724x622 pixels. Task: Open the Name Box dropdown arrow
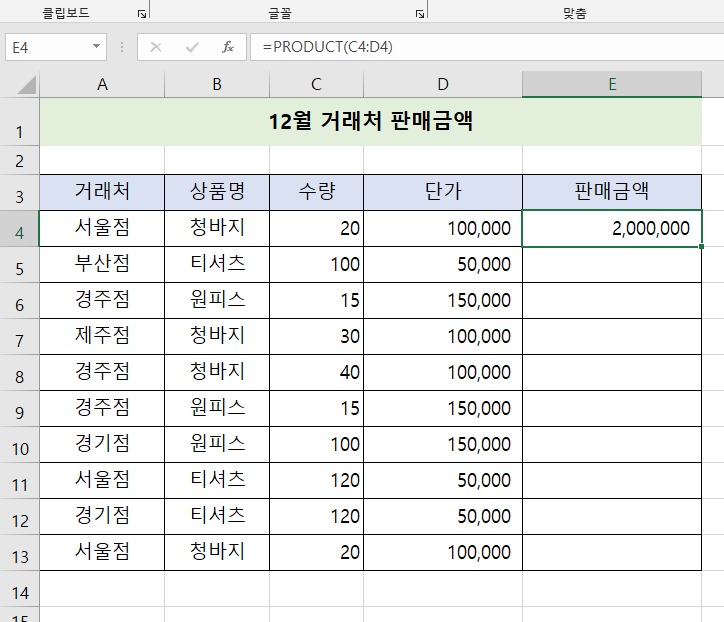(x=96, y=46)
